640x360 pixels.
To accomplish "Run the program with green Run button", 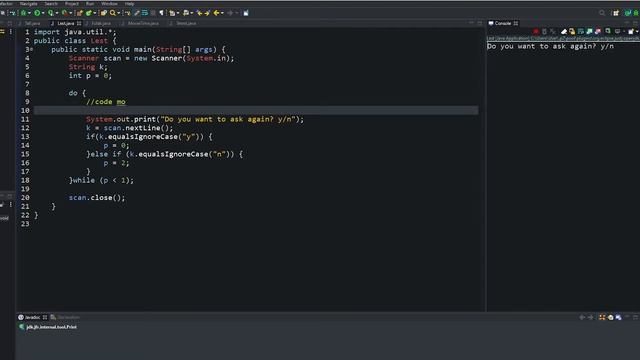I will [37, 13].
